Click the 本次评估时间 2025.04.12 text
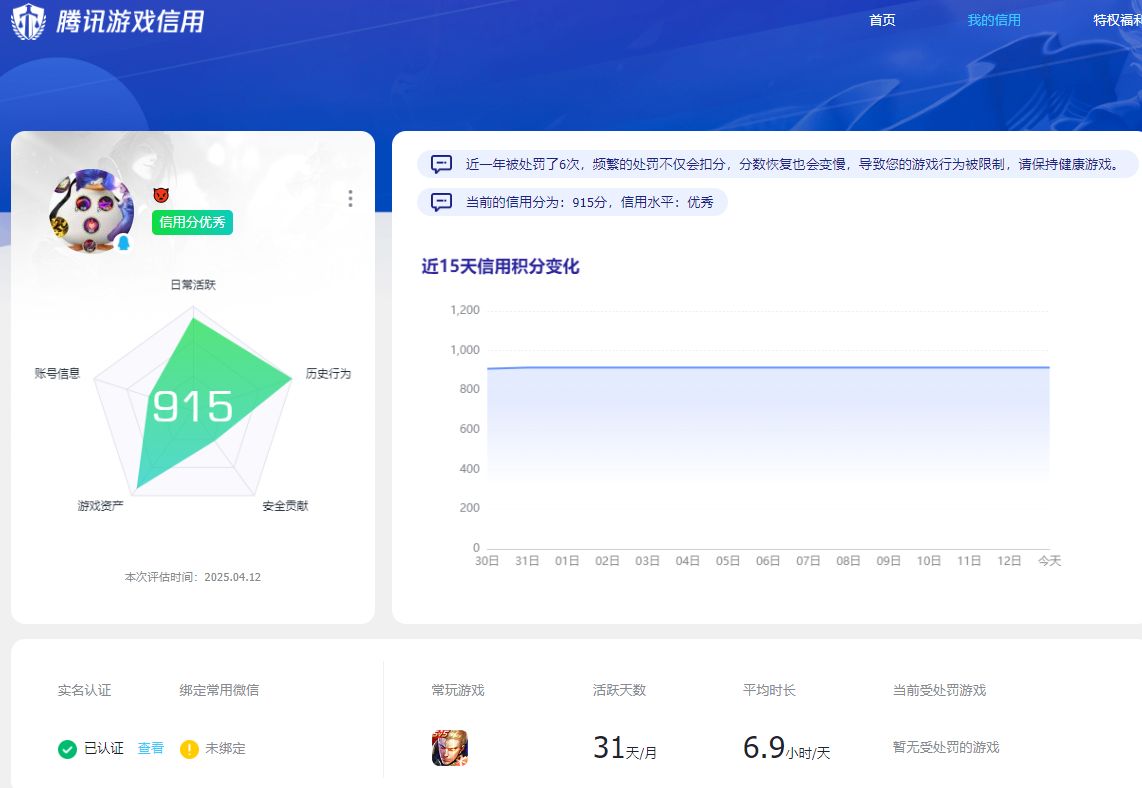Image resolution: width=1142 pixels, height=788 pixels. tap(192, 577)
